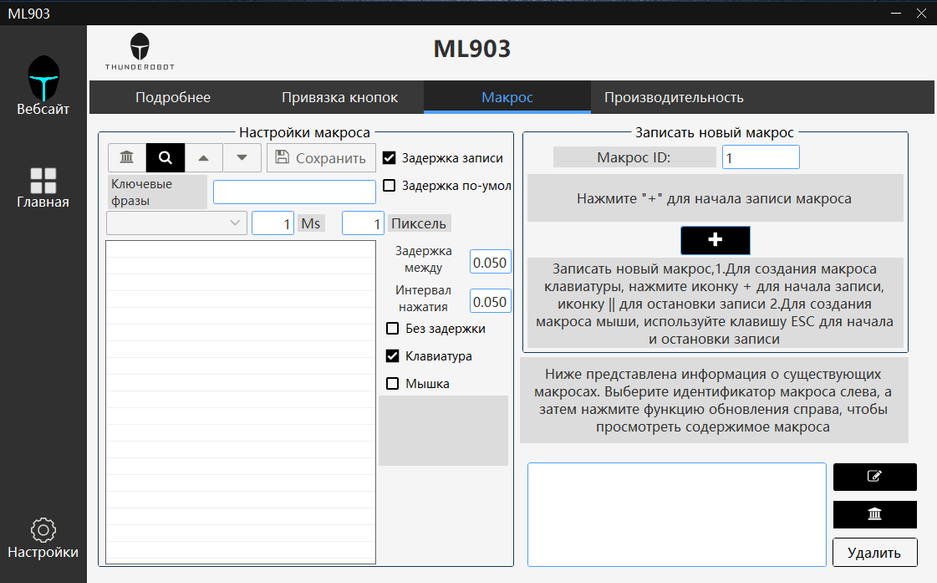937x583 pixels.
Task: Go to Главная in the sidebar
Action: pyautogui.click(x=43, y=188)
